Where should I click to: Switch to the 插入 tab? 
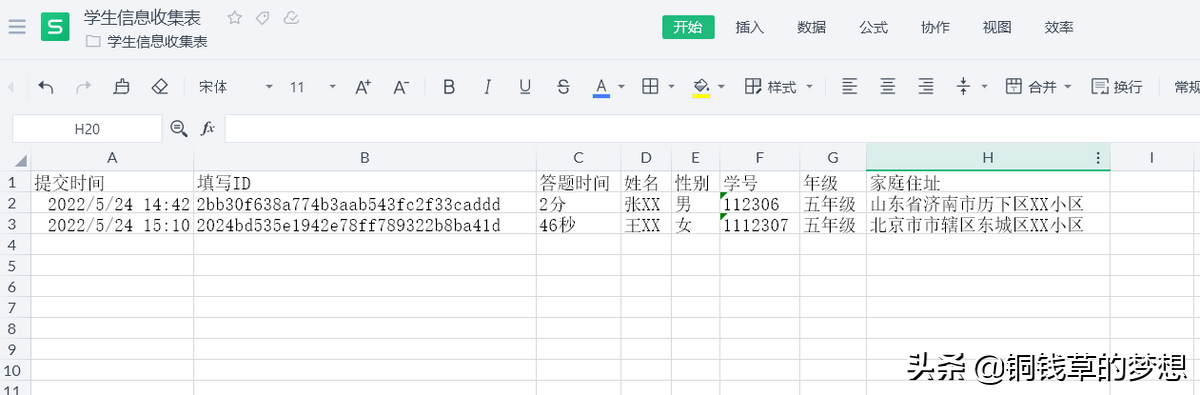(750, 27)
